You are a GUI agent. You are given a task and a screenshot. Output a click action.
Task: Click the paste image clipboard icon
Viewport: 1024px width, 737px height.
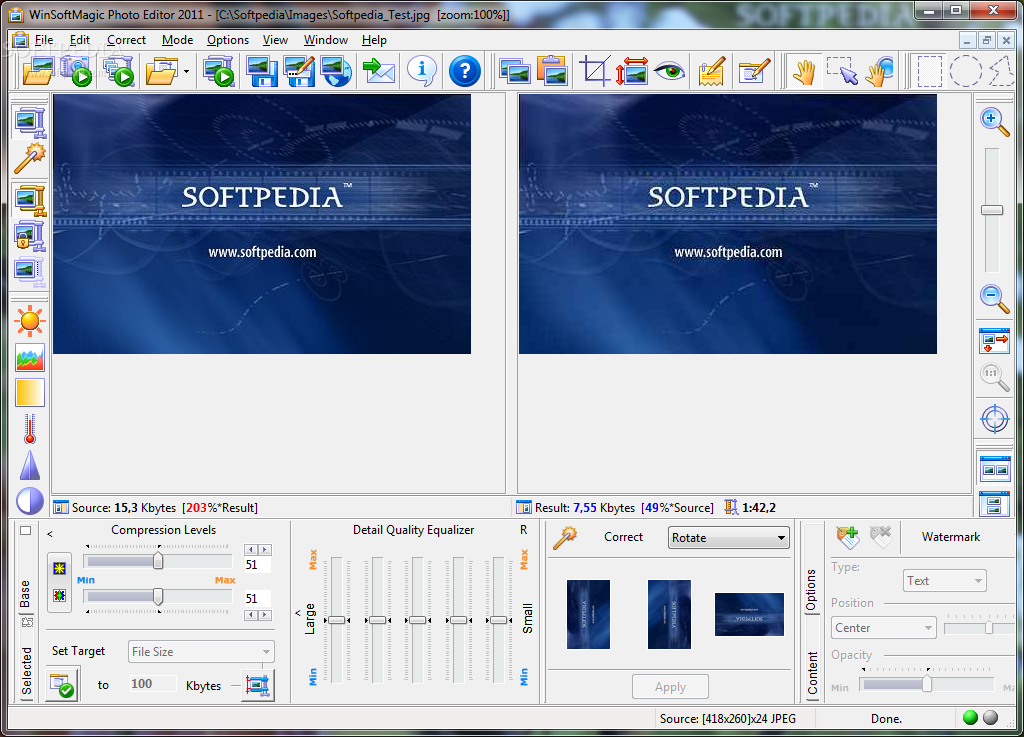[552, 71]
